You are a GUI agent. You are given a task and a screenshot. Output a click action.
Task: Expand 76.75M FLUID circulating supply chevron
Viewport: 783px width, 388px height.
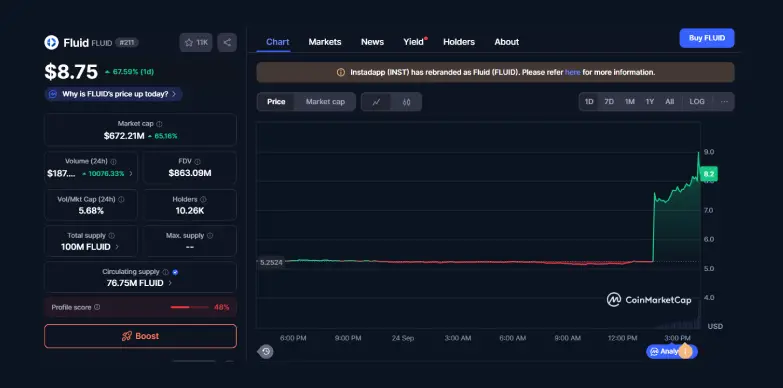(170, 283)
